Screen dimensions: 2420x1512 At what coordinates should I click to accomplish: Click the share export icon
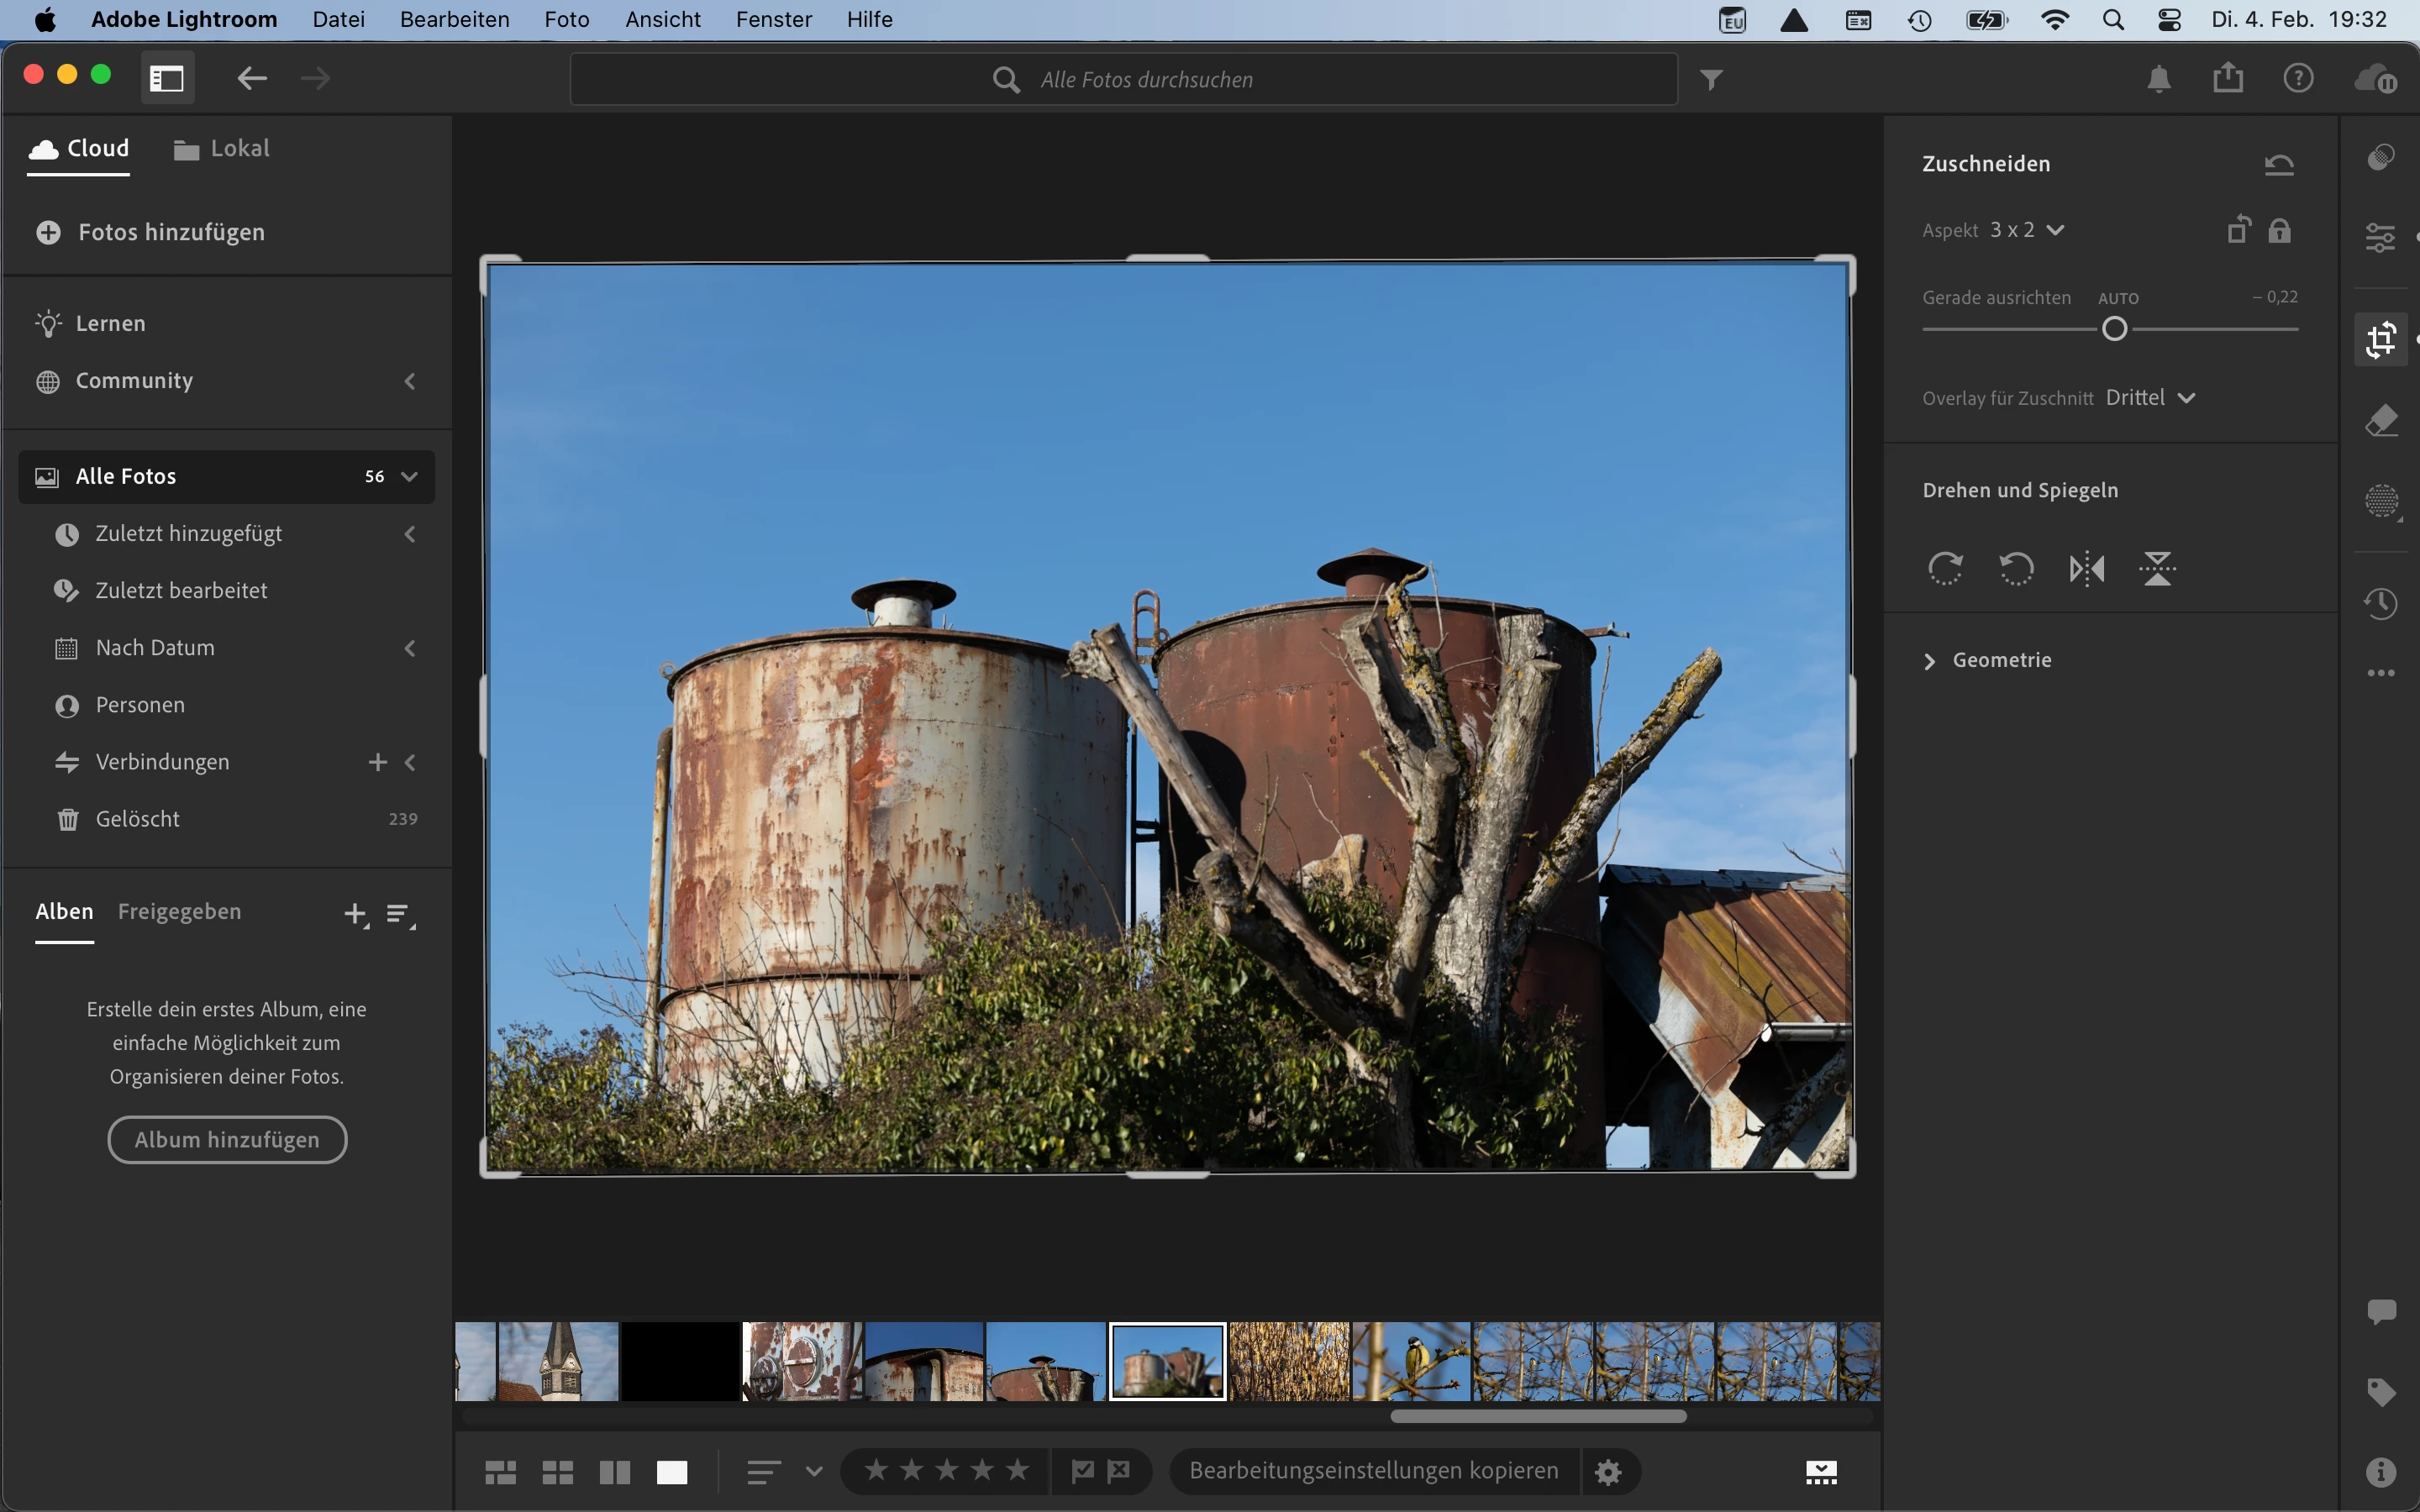(2228, 78)
